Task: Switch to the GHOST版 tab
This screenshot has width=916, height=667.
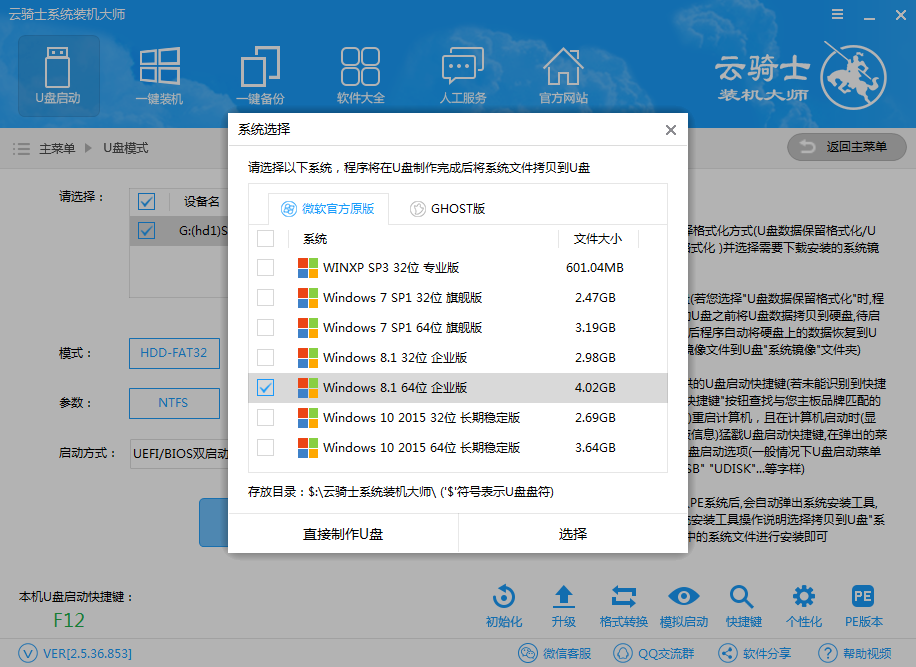Action: tap(448, 209)
